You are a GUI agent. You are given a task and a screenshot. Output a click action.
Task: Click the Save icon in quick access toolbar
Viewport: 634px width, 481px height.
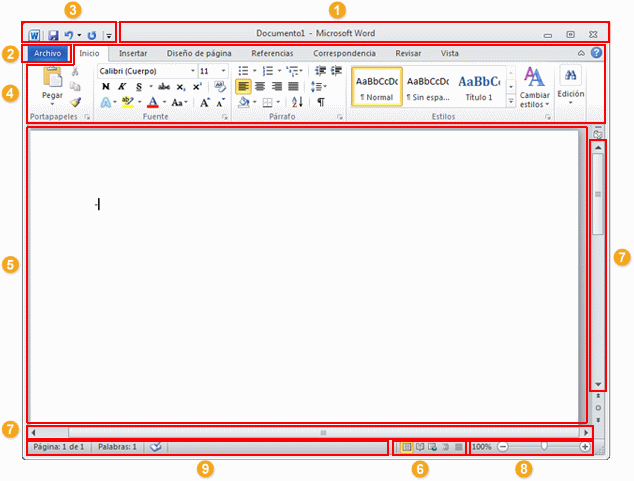[x=53, y=35]
